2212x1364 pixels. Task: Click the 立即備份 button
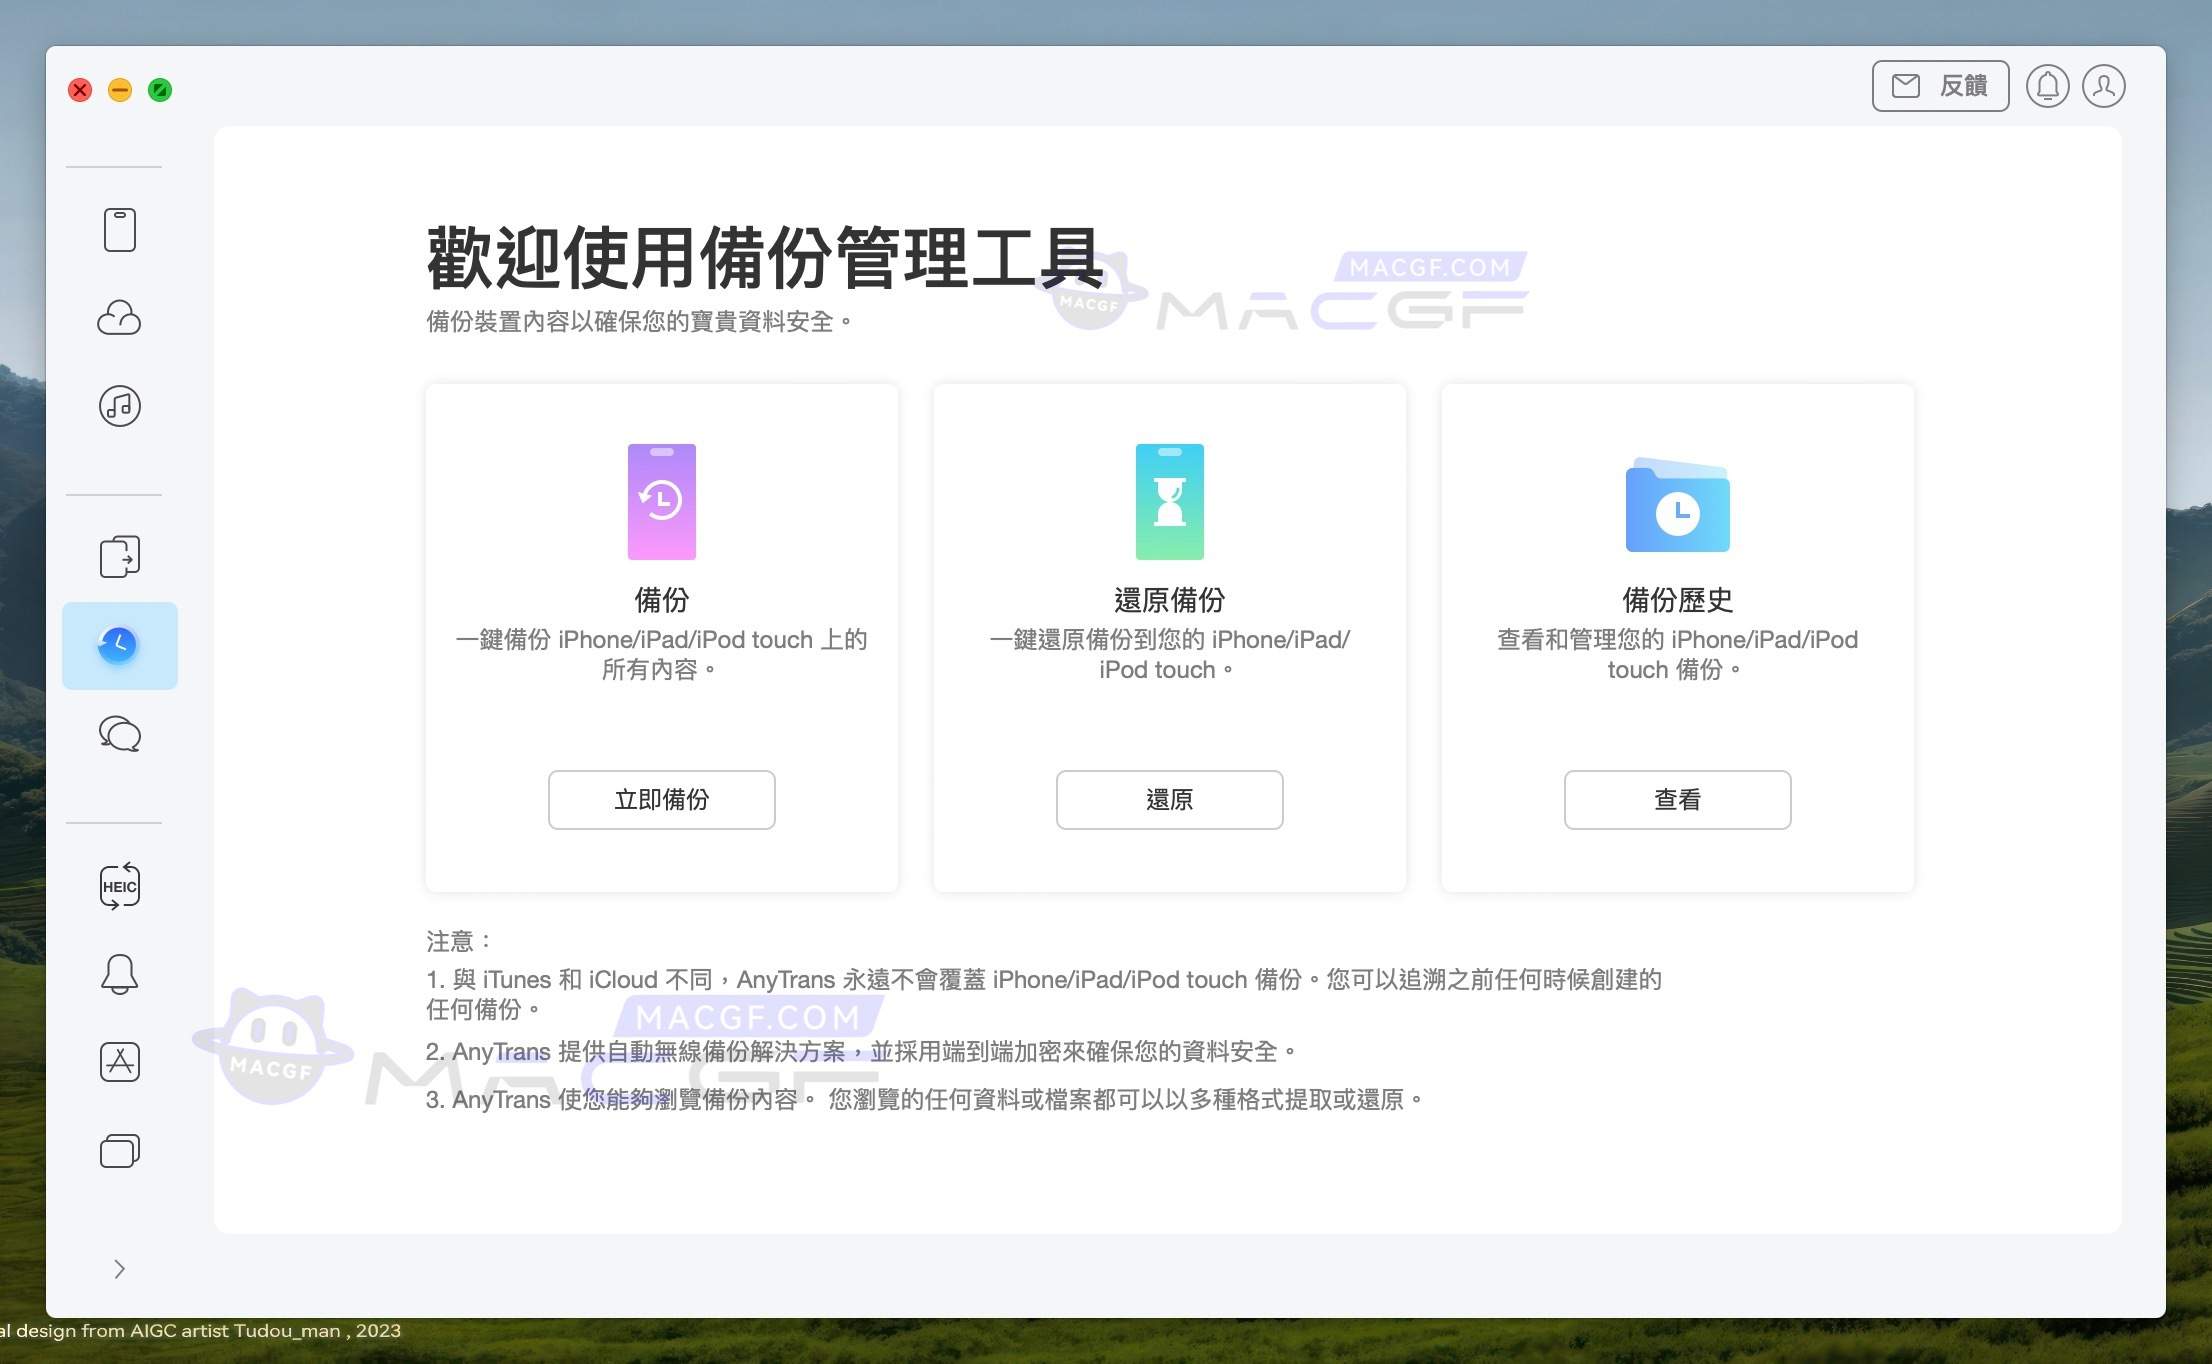coord(661,800)
